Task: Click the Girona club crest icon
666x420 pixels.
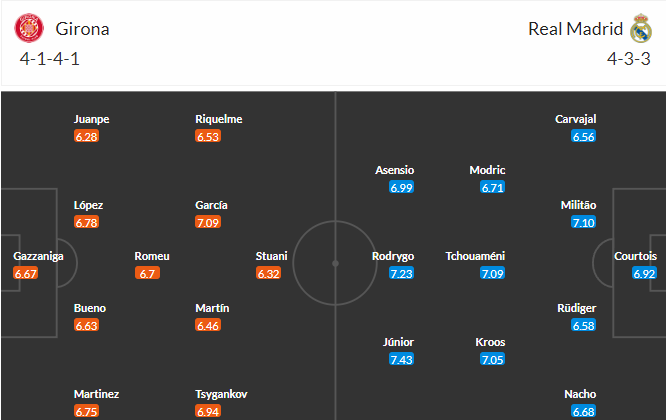Action: pyautogui.click(x=29, y=28)
